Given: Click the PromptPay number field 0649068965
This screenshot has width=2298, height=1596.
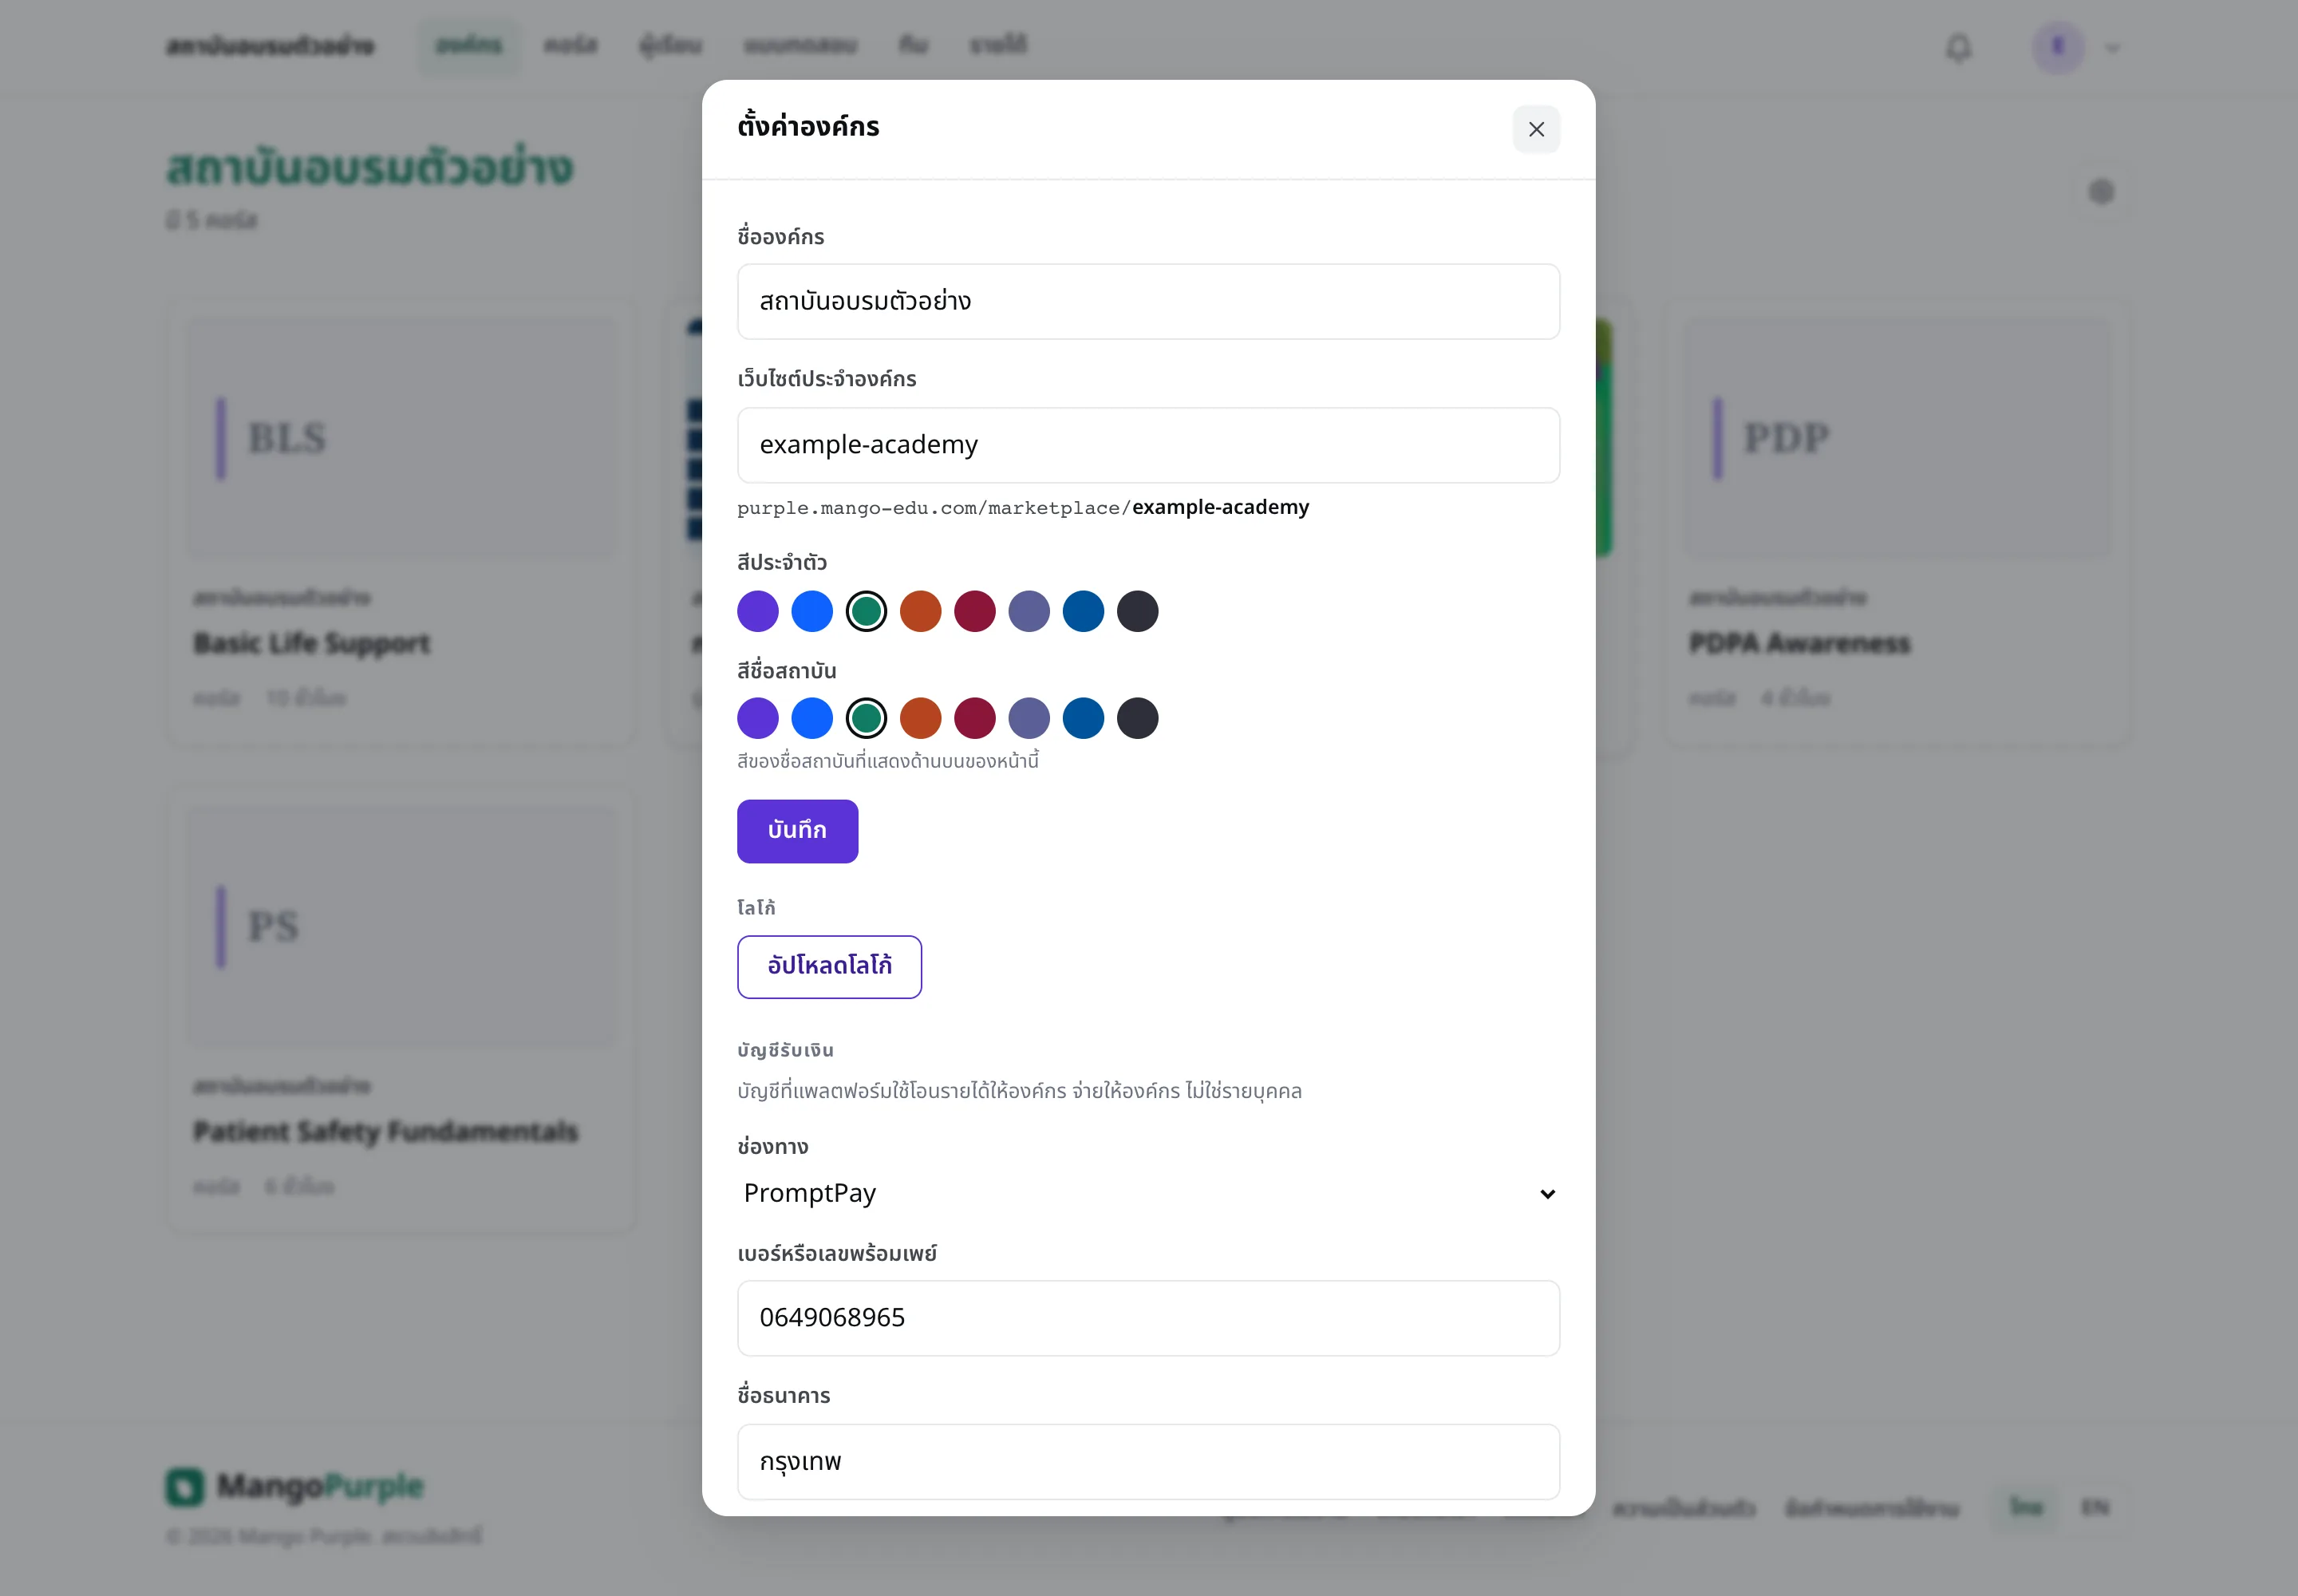Looking at the screenshot, I should (1148, 1318).
